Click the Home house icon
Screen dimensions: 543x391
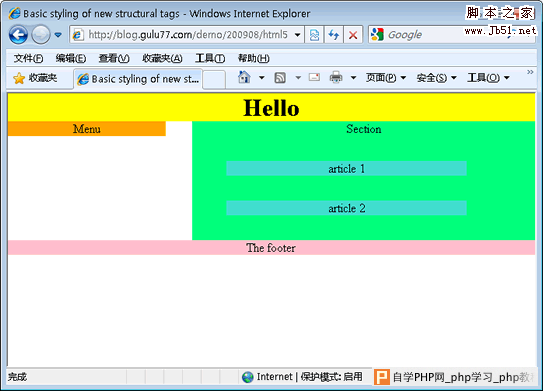244,77
